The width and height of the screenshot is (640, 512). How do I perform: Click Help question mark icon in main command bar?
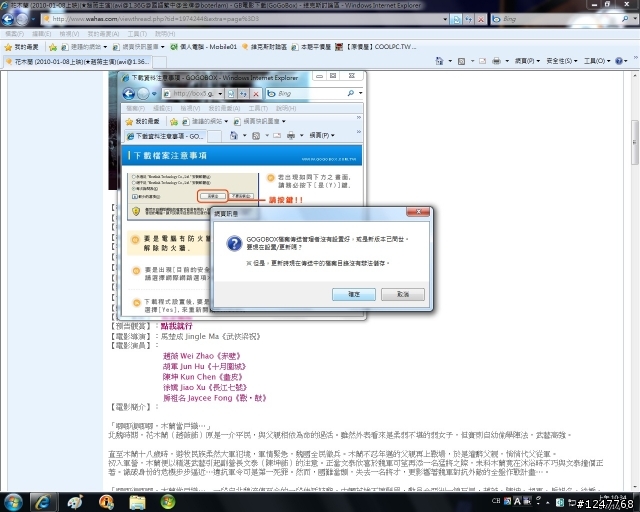pyautogui.click(x=619, y=61)
